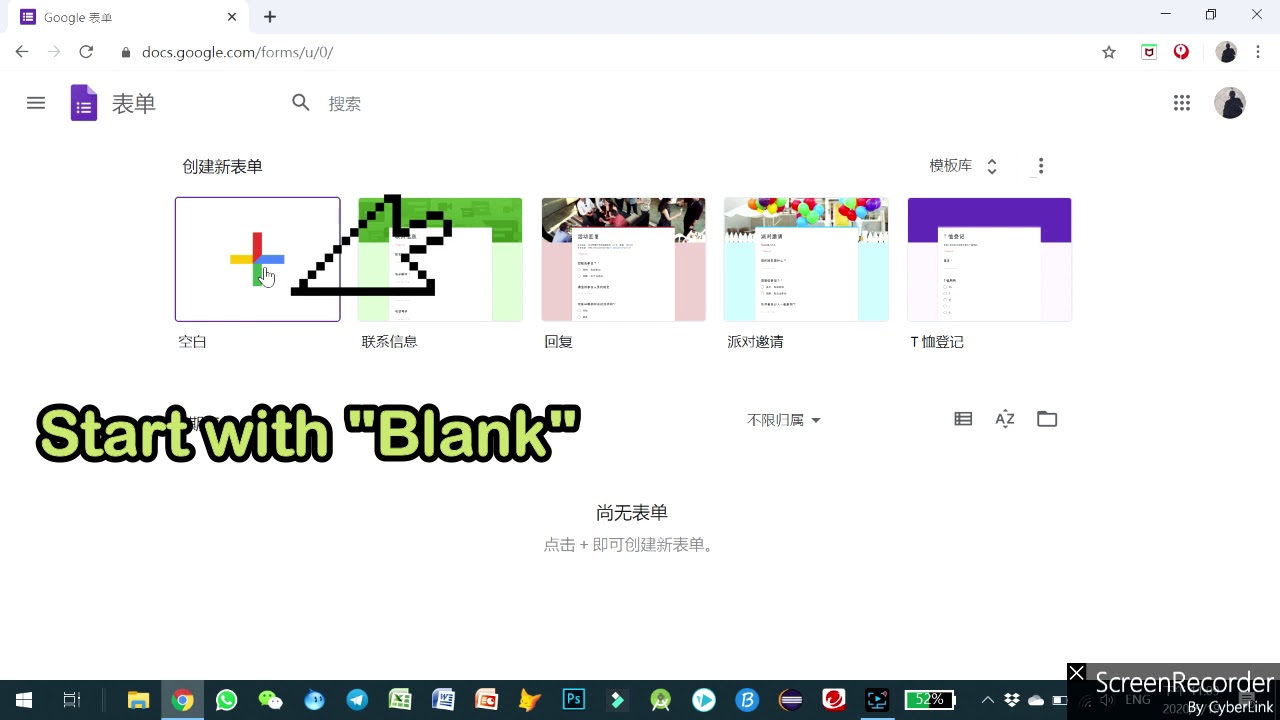Click the Dropbox tray icon

point(1012,700)
